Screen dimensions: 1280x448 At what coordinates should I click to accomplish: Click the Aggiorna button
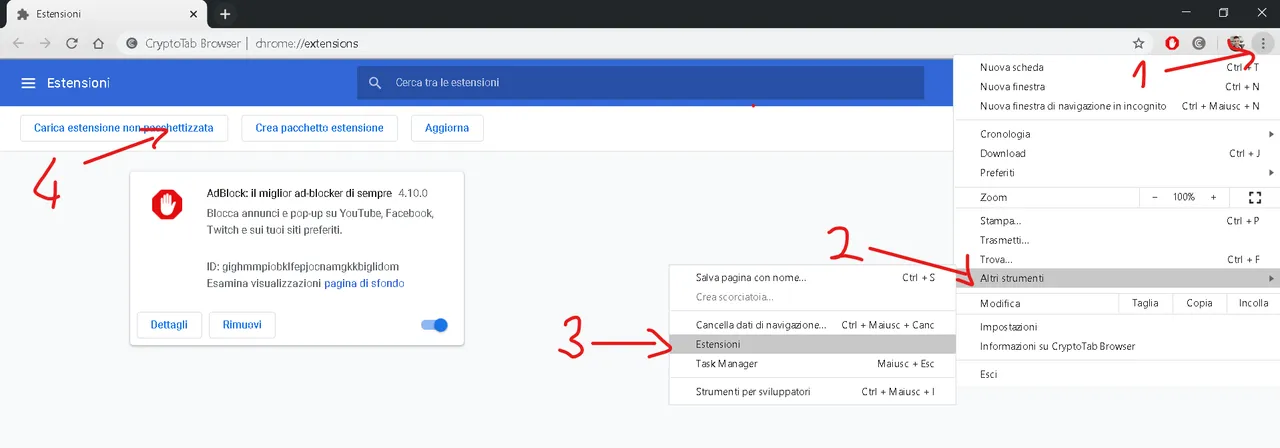point(446,128)
